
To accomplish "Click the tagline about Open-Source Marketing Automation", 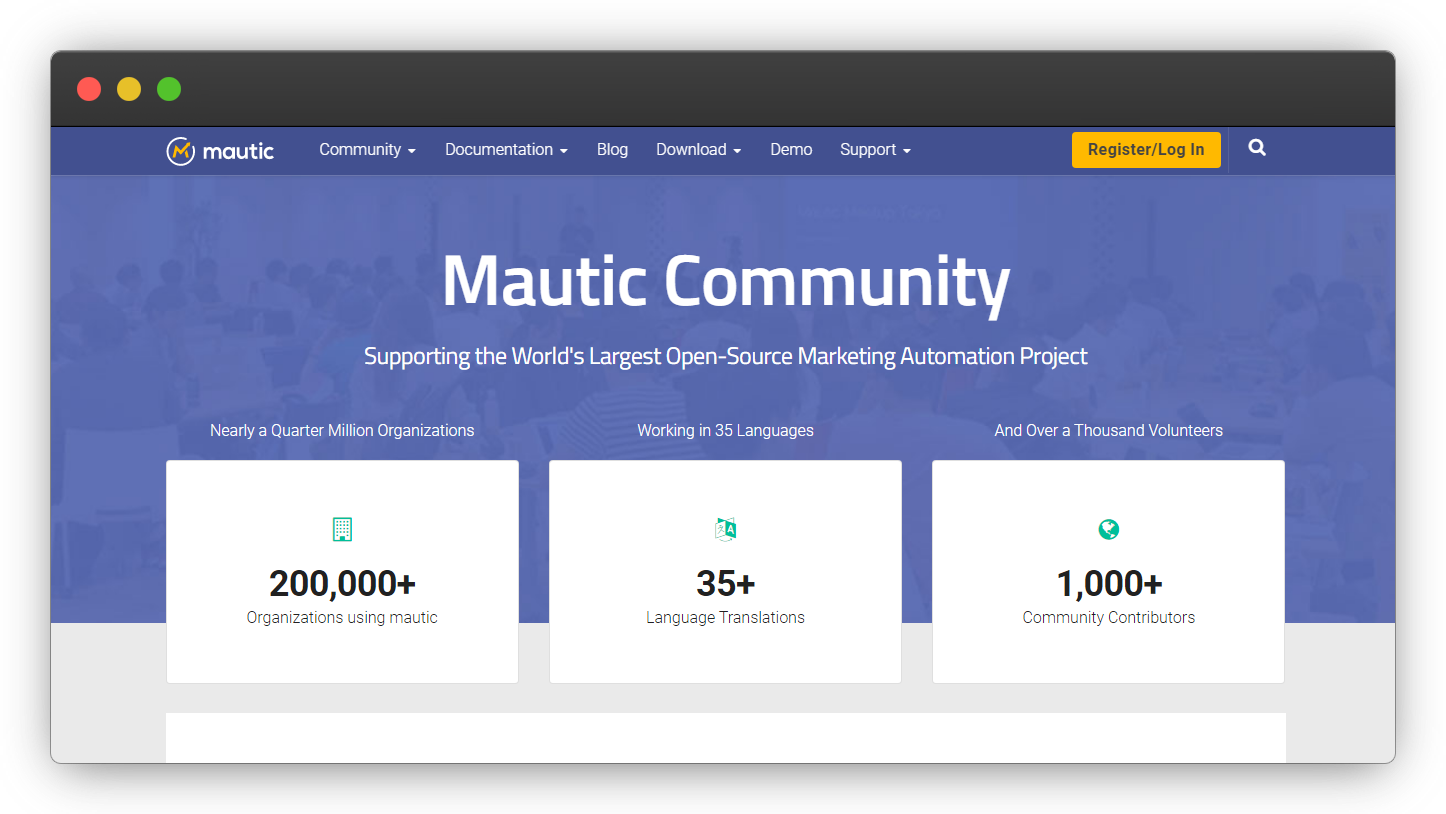I will (725, 356).
